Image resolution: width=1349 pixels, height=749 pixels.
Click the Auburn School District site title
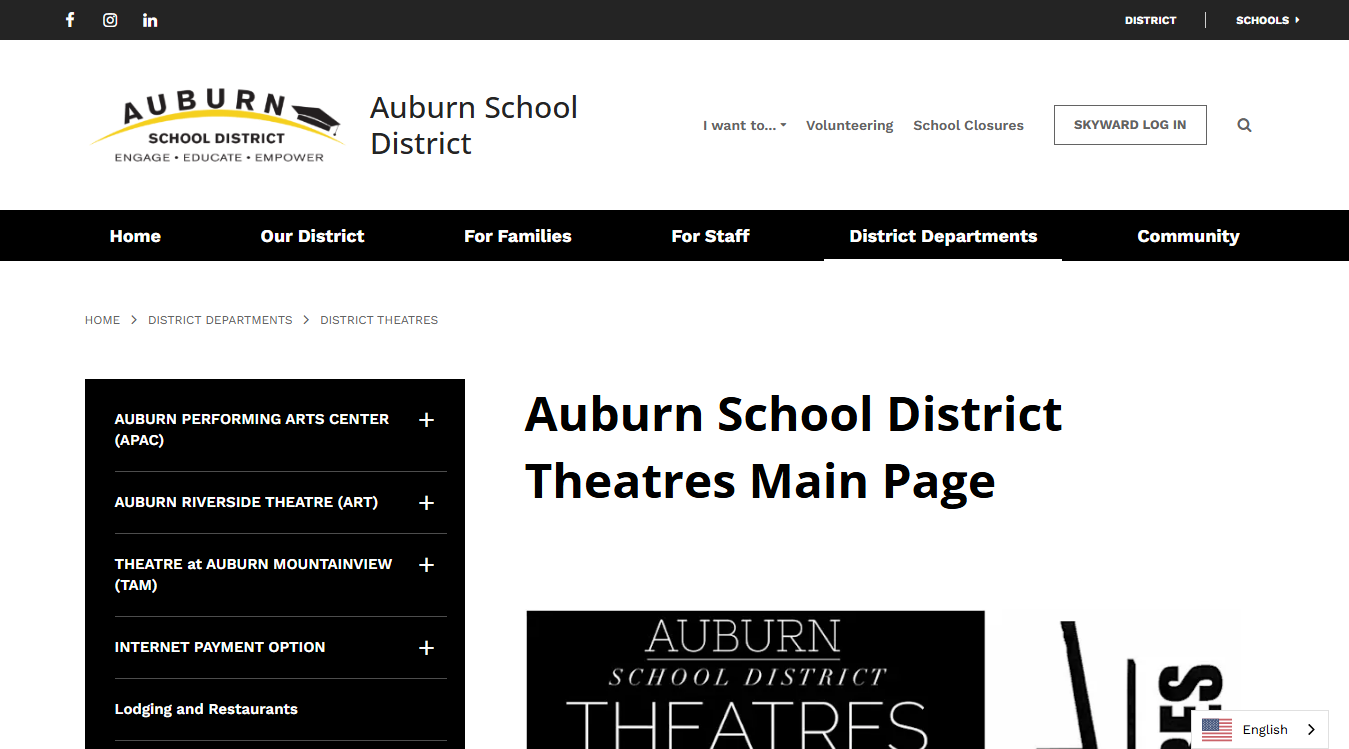(474, 125)
